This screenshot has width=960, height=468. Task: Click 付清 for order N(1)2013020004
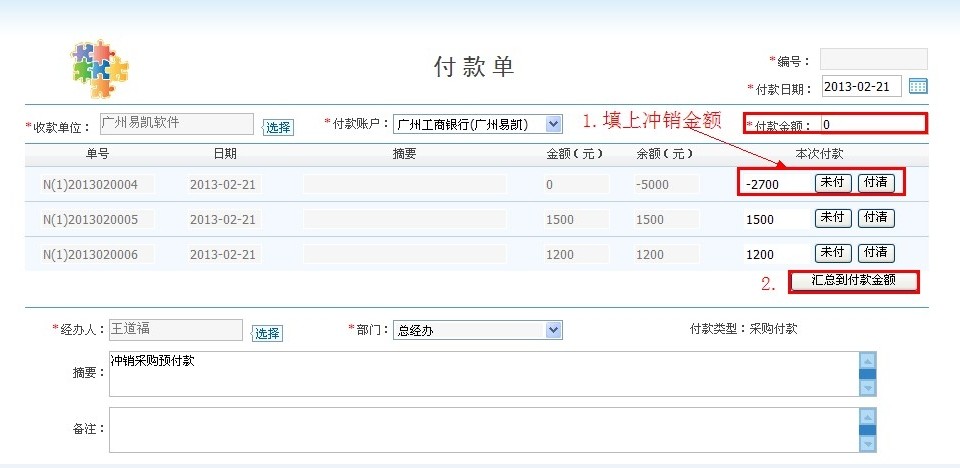(x=876, y=183)
